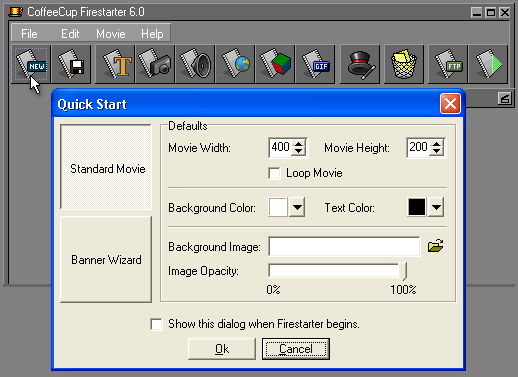518x377 pixels.
Task: Click the GIF export toolbar icon
Action: (x=315, y=64)
